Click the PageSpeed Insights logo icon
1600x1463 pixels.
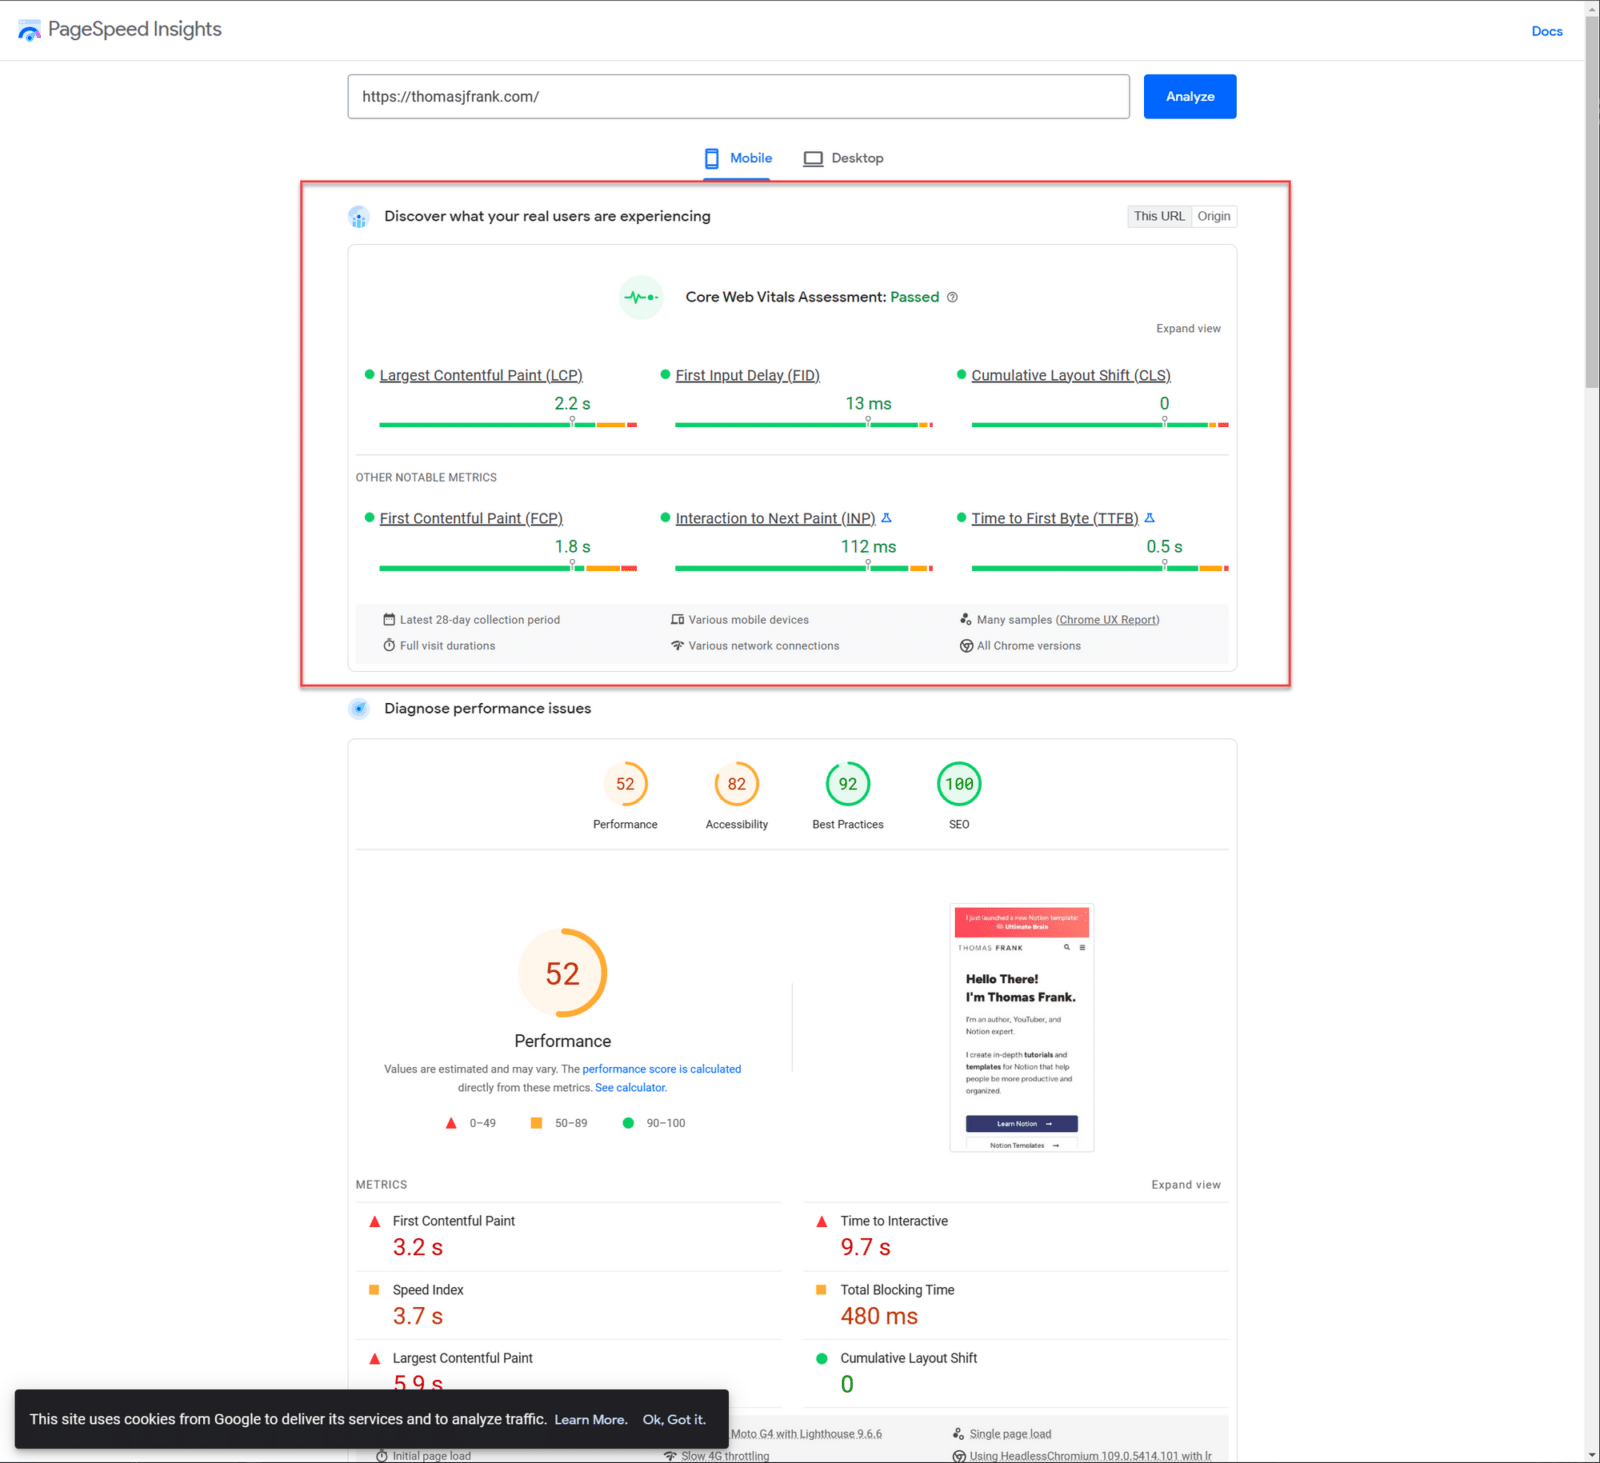tap(29, 29)
